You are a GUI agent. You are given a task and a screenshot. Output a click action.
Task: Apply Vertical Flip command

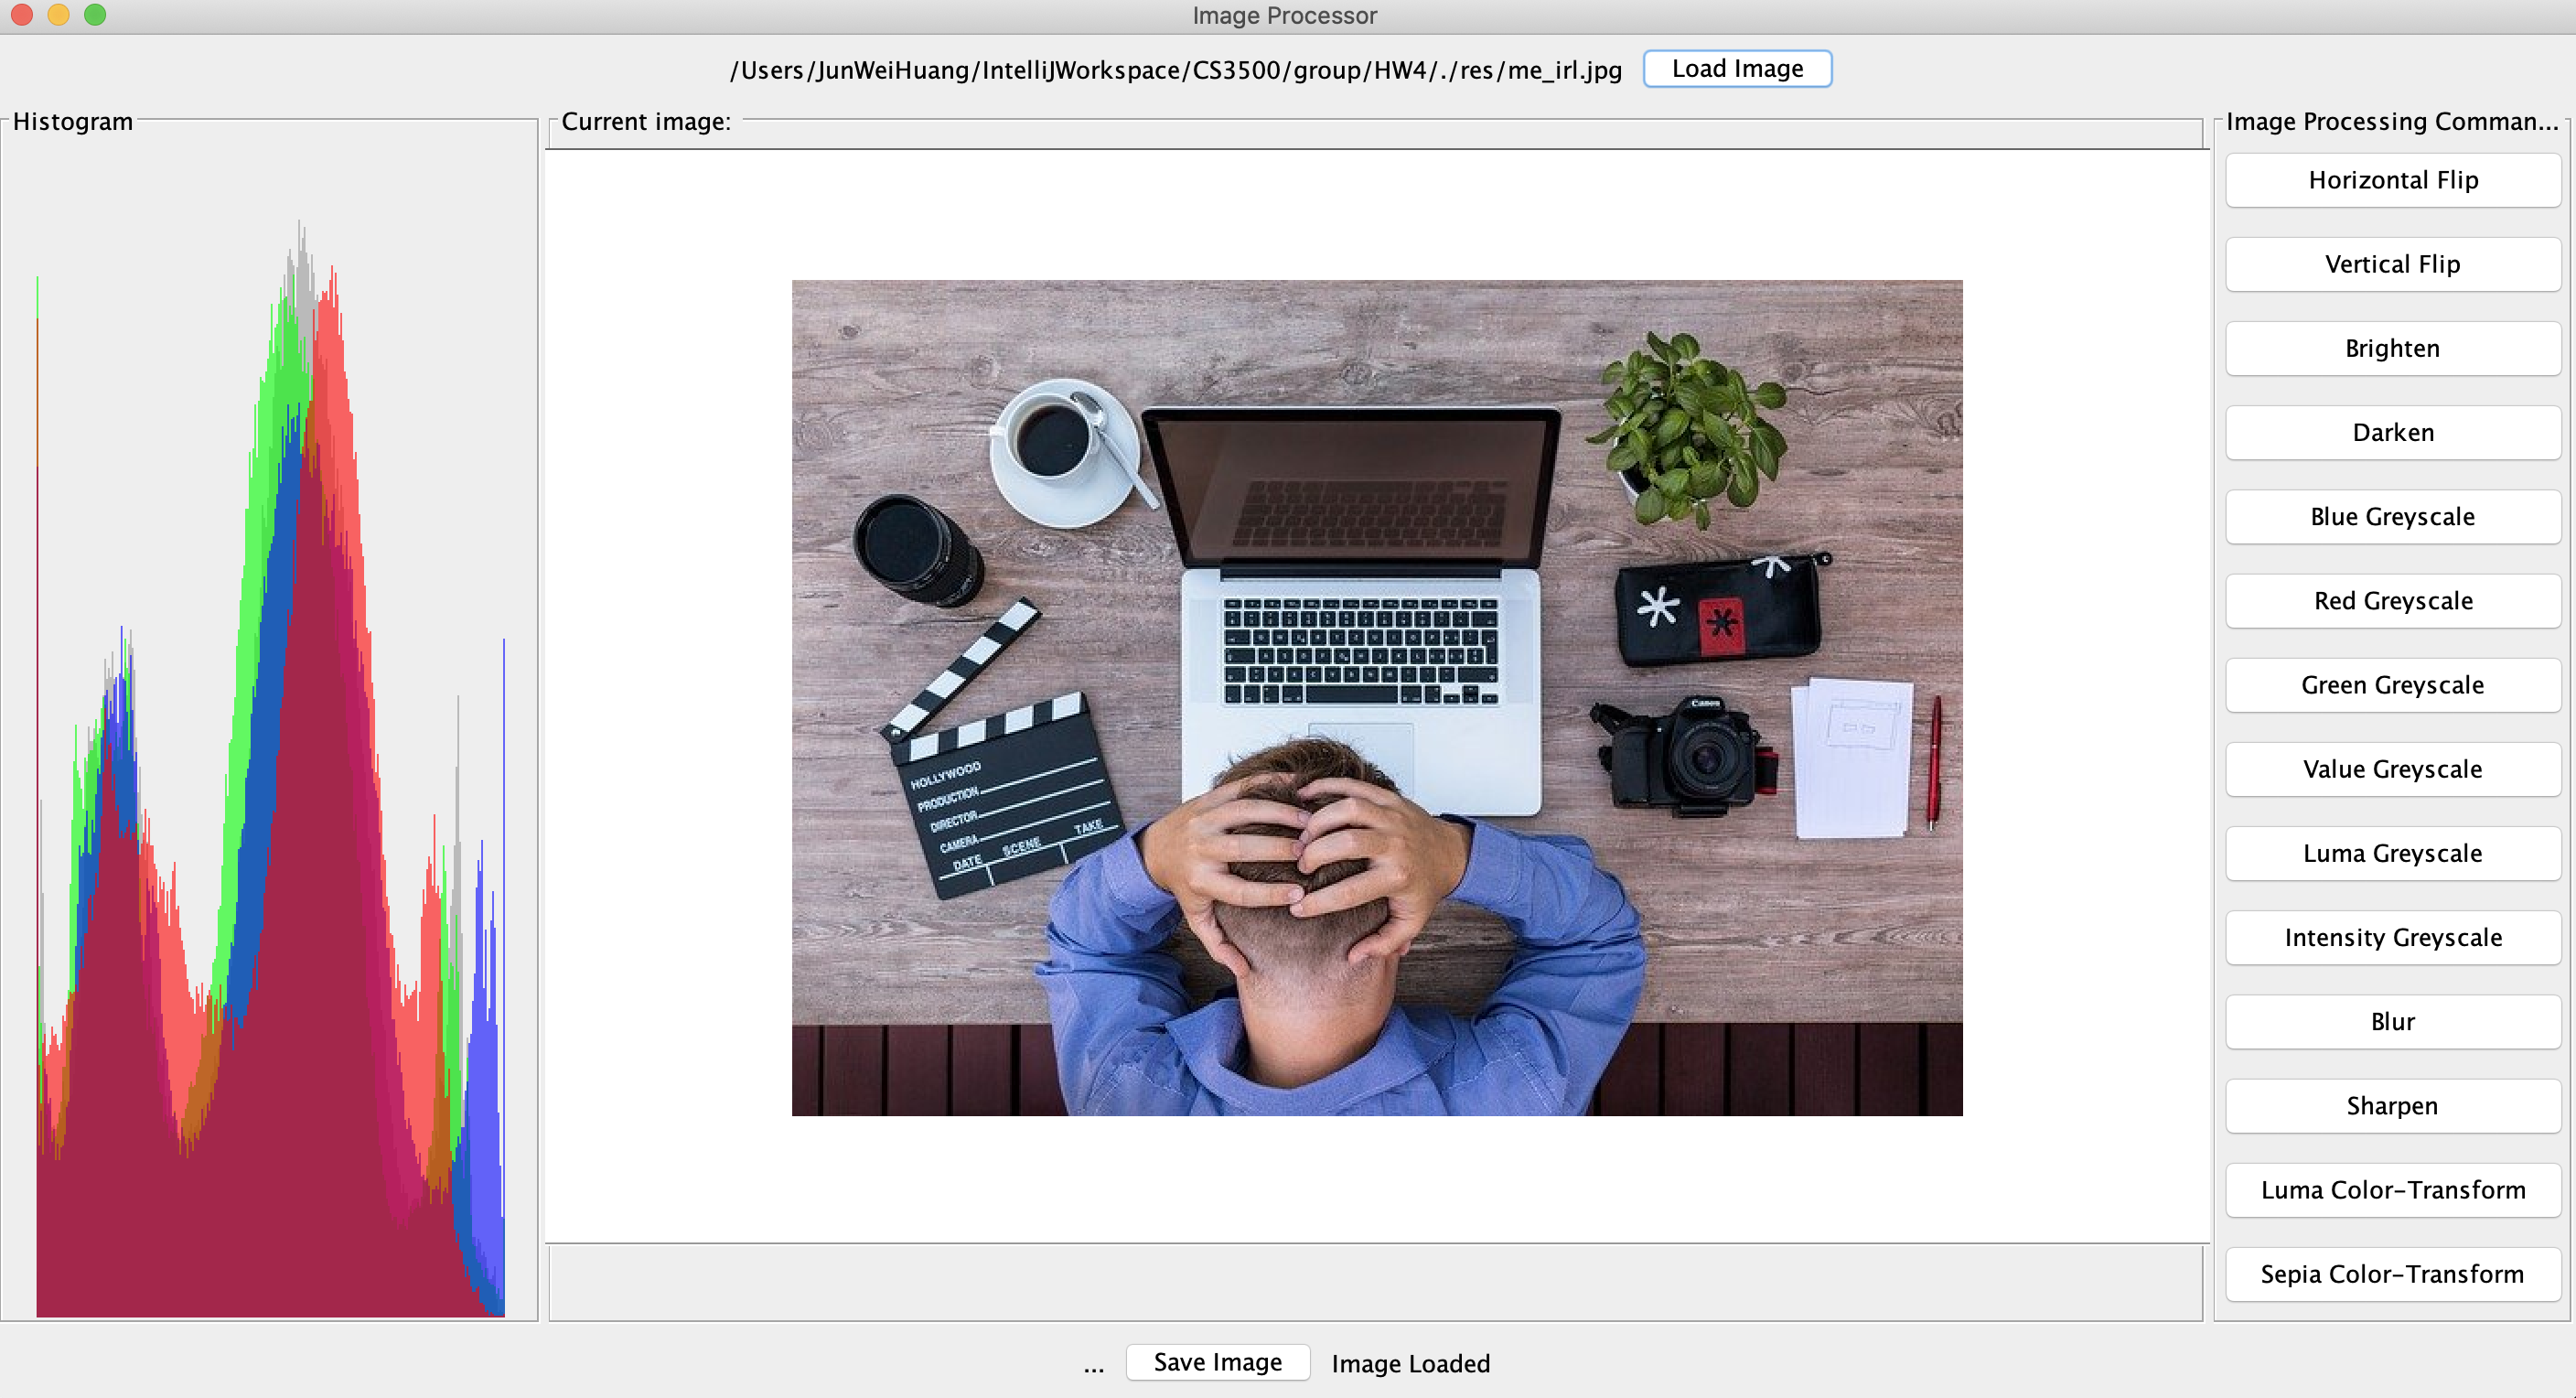(2392, 264)
